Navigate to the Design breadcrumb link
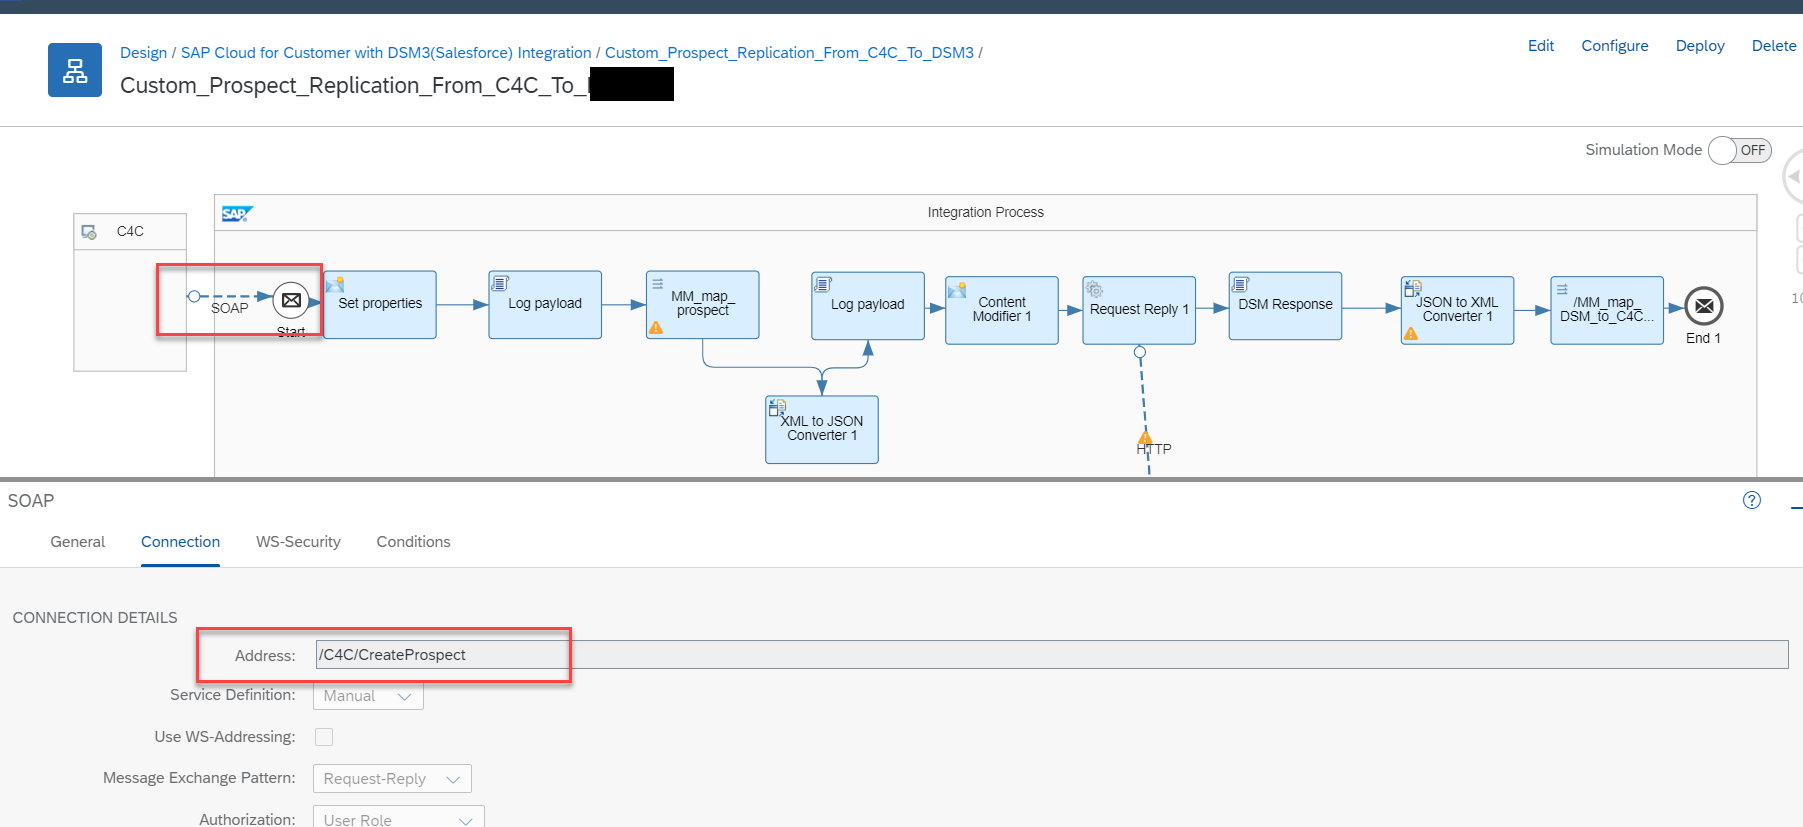 point(143,53)
